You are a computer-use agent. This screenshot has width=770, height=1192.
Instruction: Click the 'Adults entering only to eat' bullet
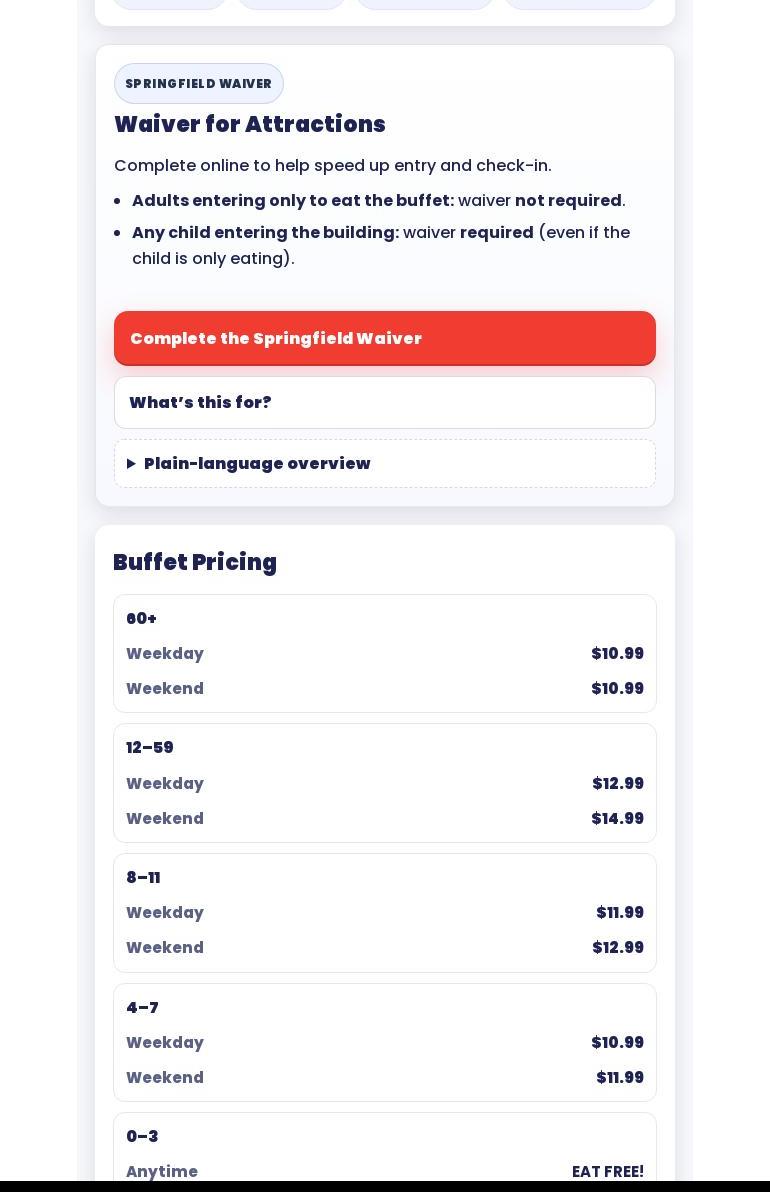click(378, 200)
